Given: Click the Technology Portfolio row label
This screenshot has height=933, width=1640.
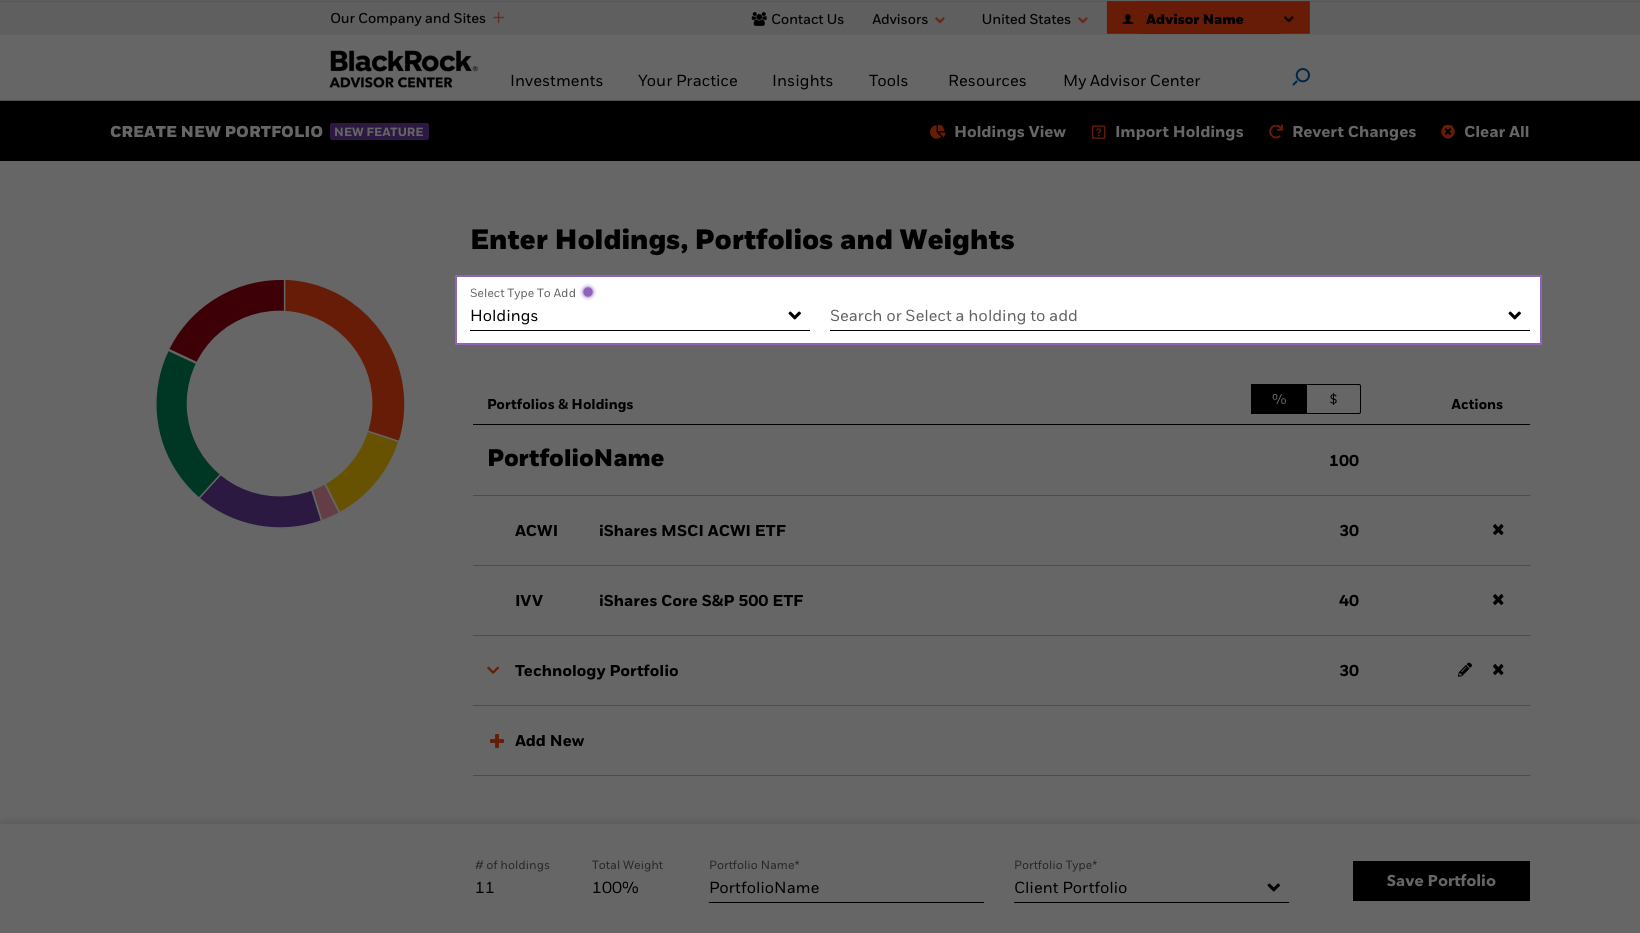Looking at the screenshot, I should 596,671.
